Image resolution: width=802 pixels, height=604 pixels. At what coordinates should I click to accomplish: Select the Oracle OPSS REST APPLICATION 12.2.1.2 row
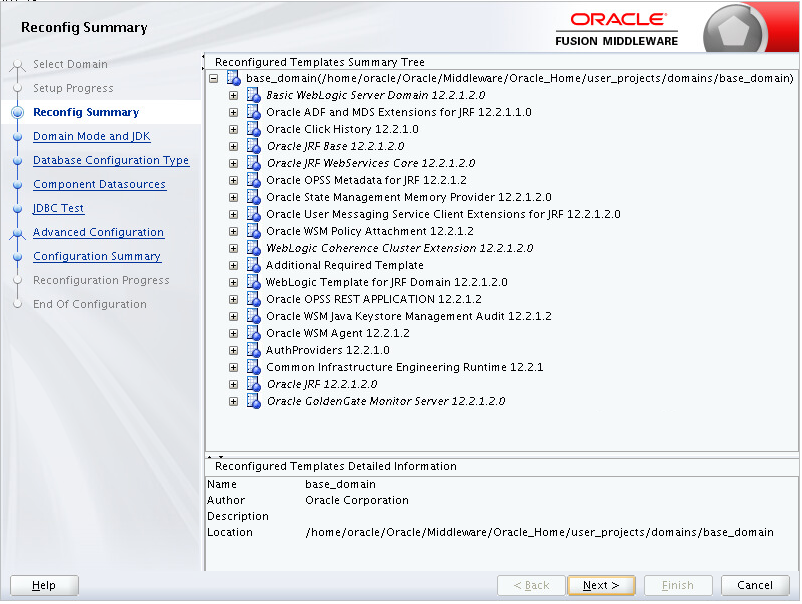(374, 299)
